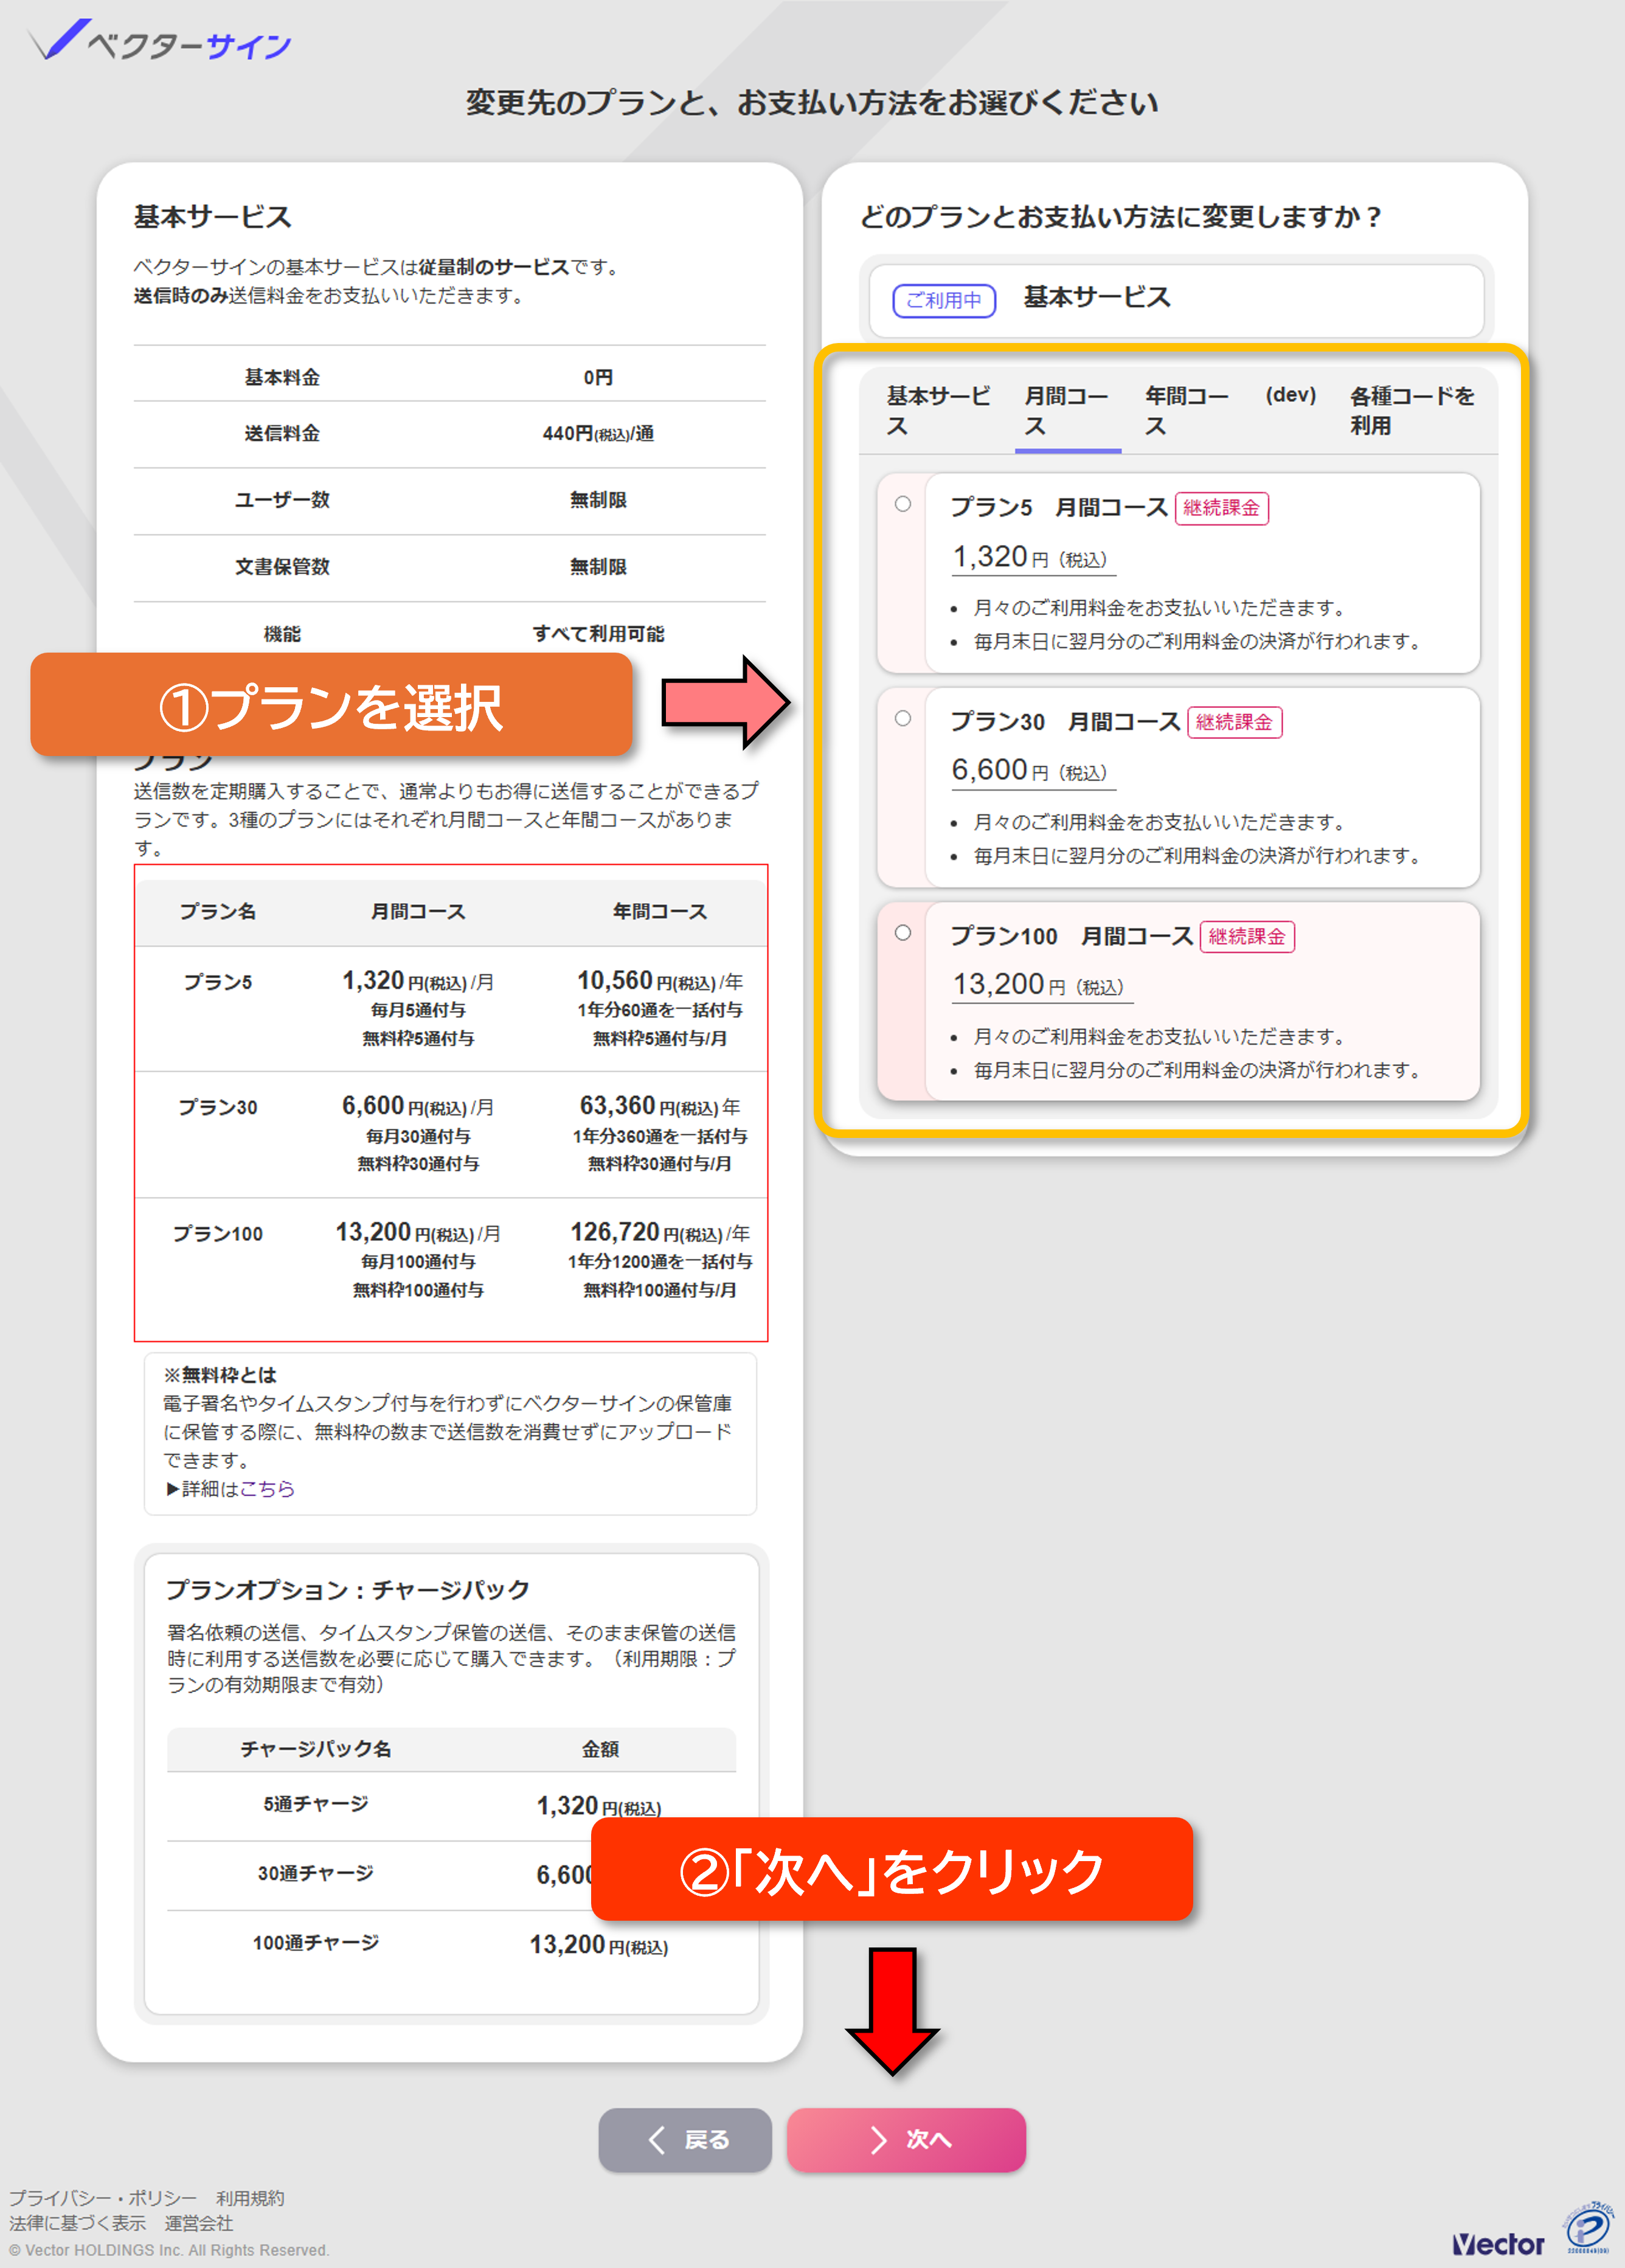Click the 継続課金 tag on プラン100 card
Image resolution: width=1625 pixels, height=2268 pixels.
(1247, 936)
